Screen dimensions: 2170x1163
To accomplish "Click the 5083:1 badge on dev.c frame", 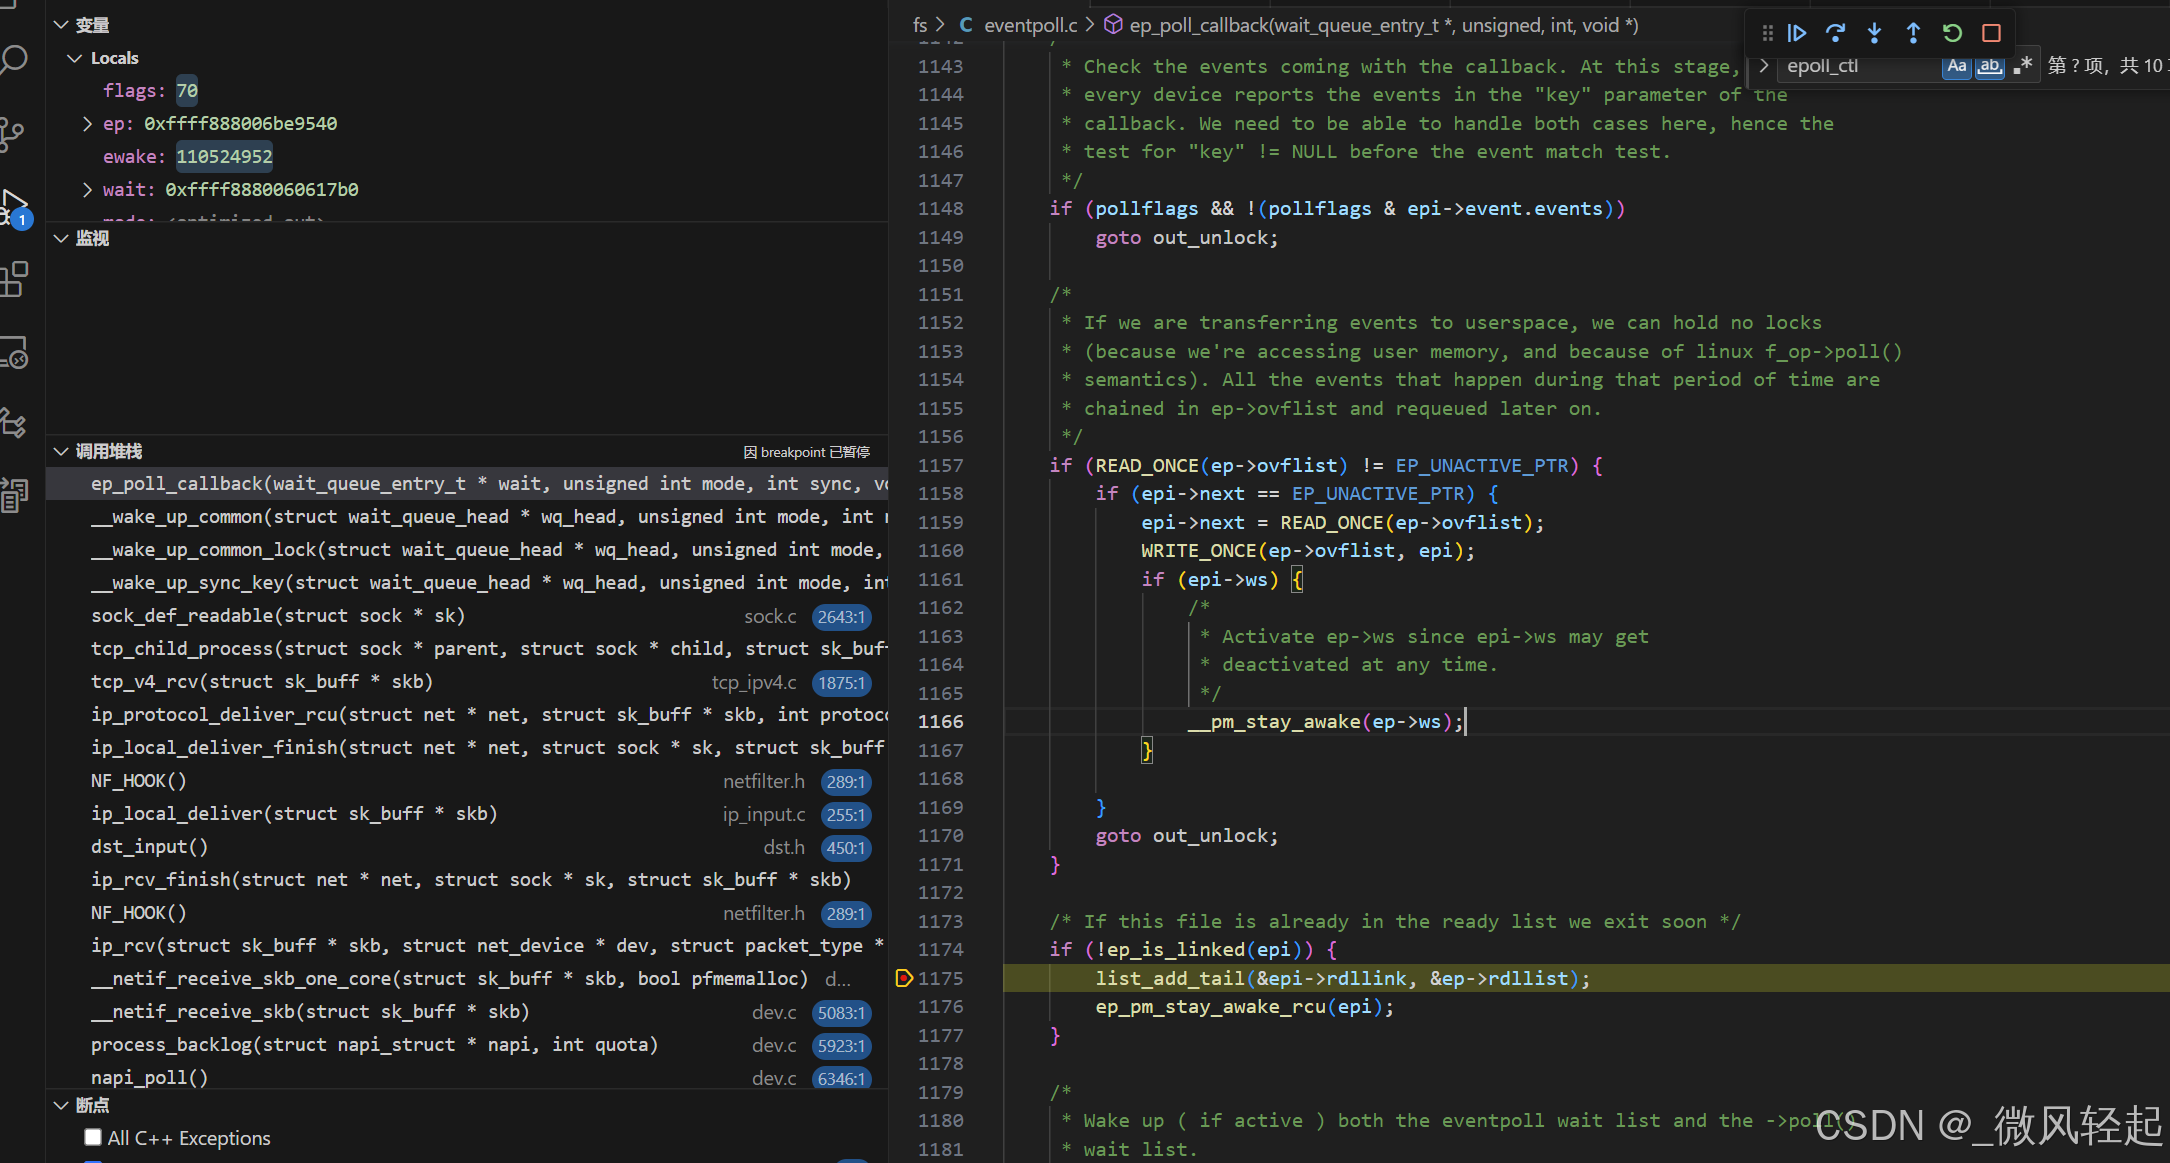I will click(x=841, y=1013).
